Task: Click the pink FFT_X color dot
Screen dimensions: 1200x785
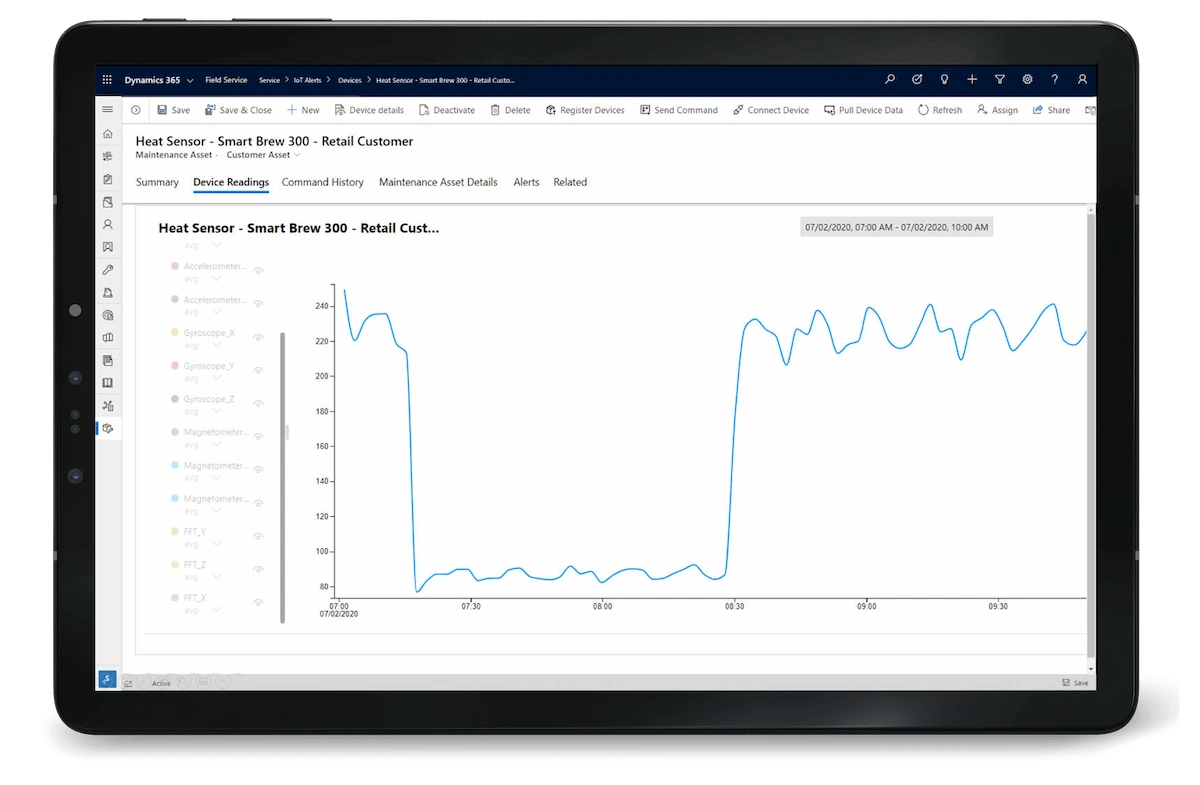Action: (175, 597)
